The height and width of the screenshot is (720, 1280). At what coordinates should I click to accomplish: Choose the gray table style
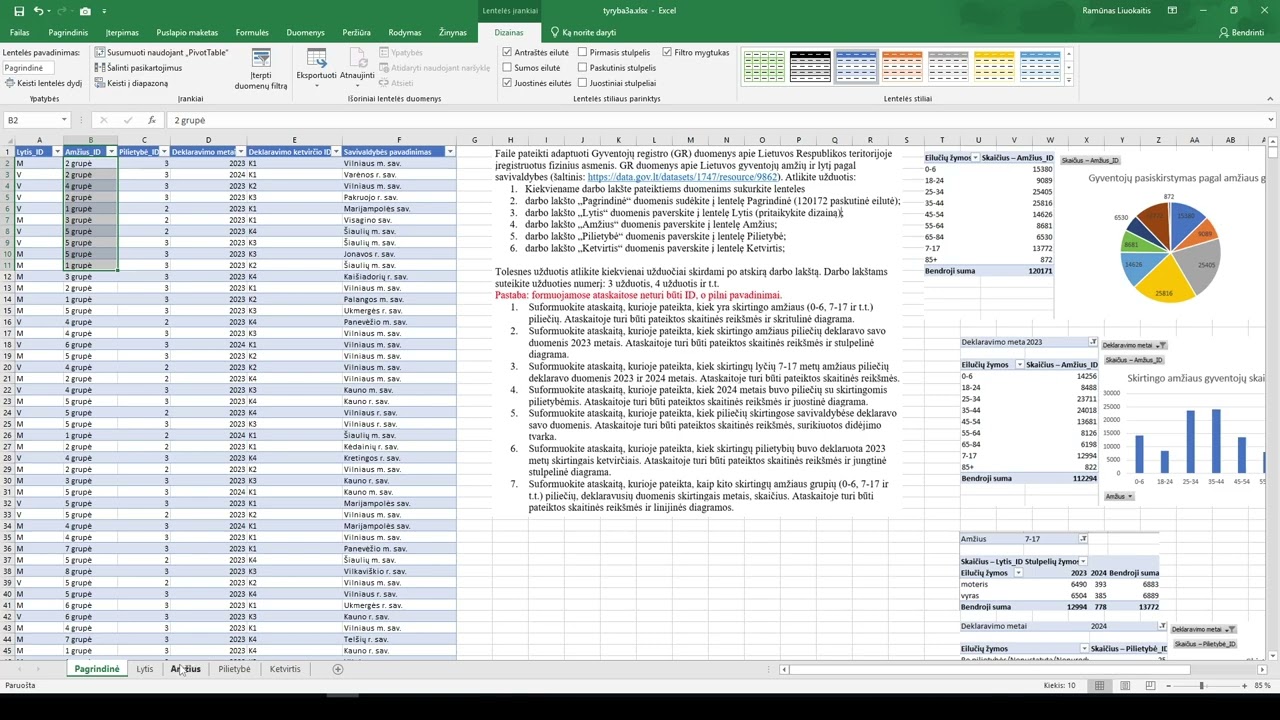(x=948, y=67)
